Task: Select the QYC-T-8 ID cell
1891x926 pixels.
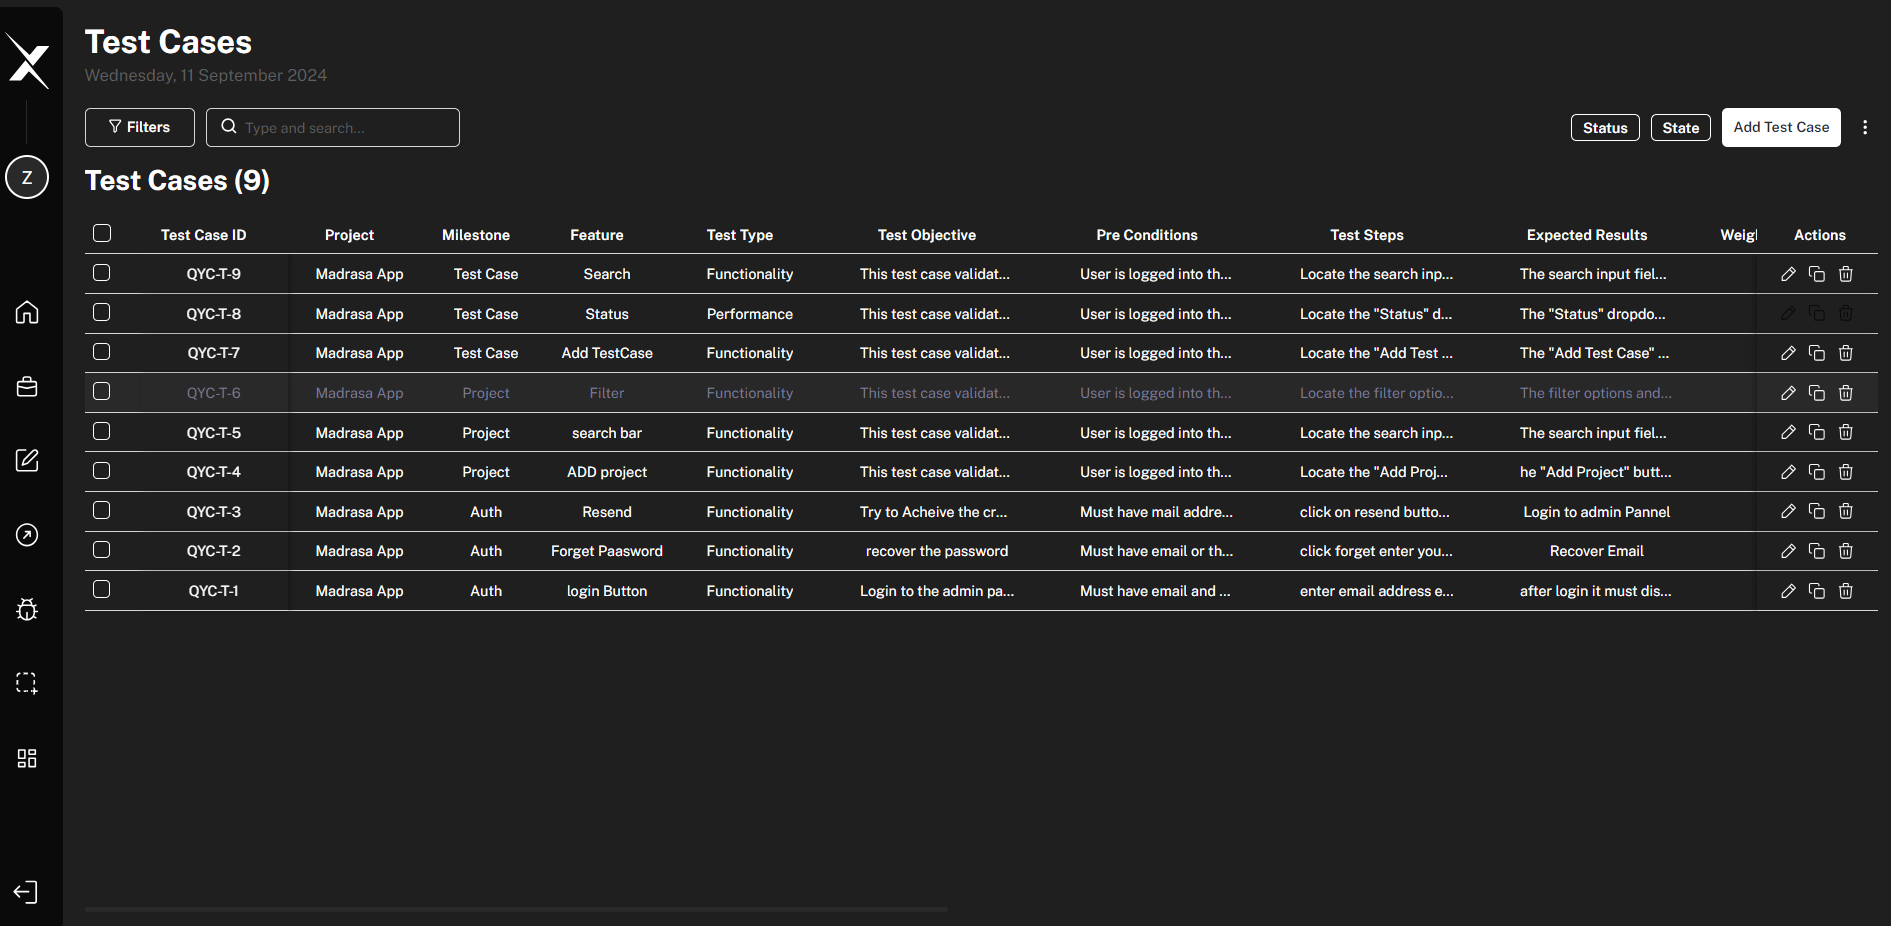Action: click(x=214, y=314)
